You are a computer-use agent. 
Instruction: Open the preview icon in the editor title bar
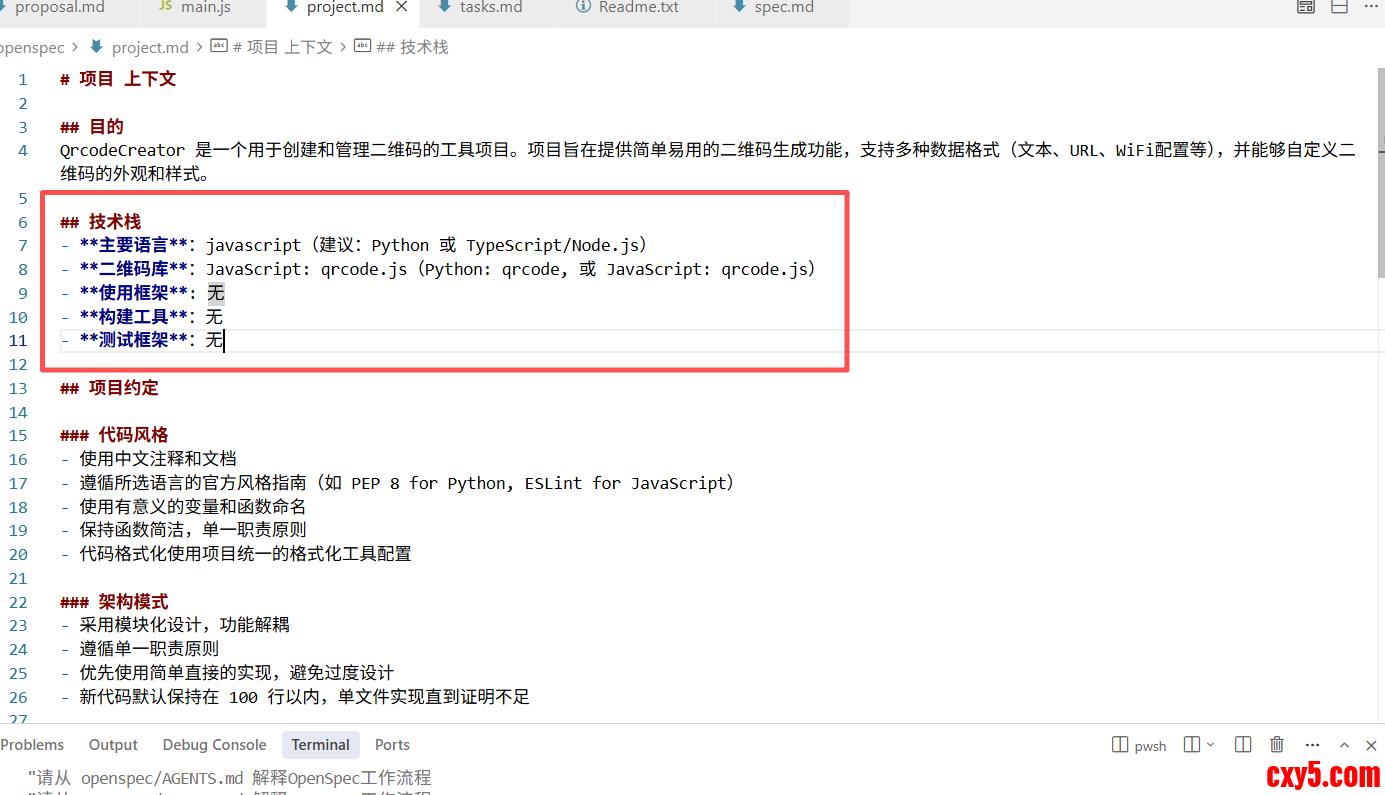pos(1306,7)
